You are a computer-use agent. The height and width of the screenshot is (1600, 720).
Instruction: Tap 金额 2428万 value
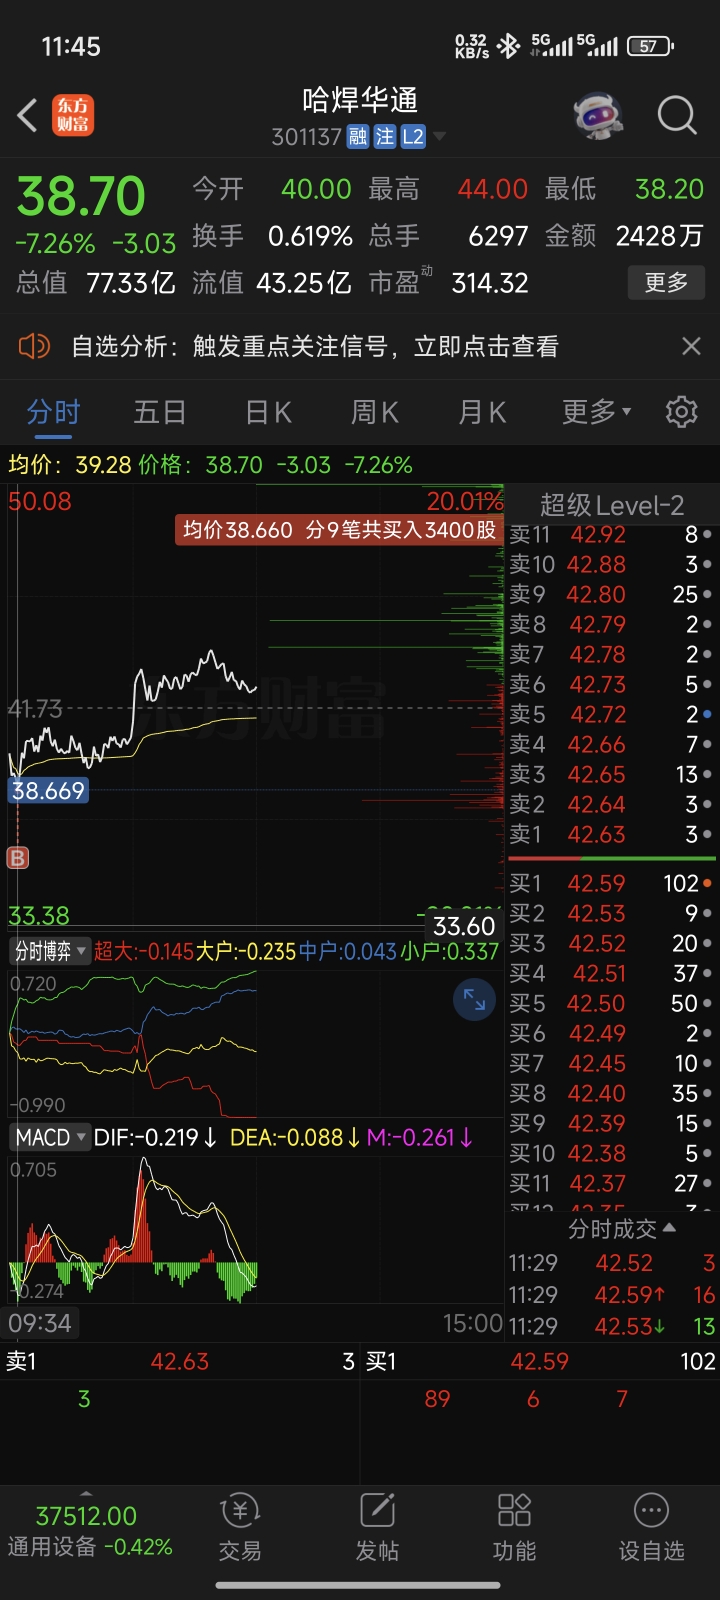click(x=660, y=236)
